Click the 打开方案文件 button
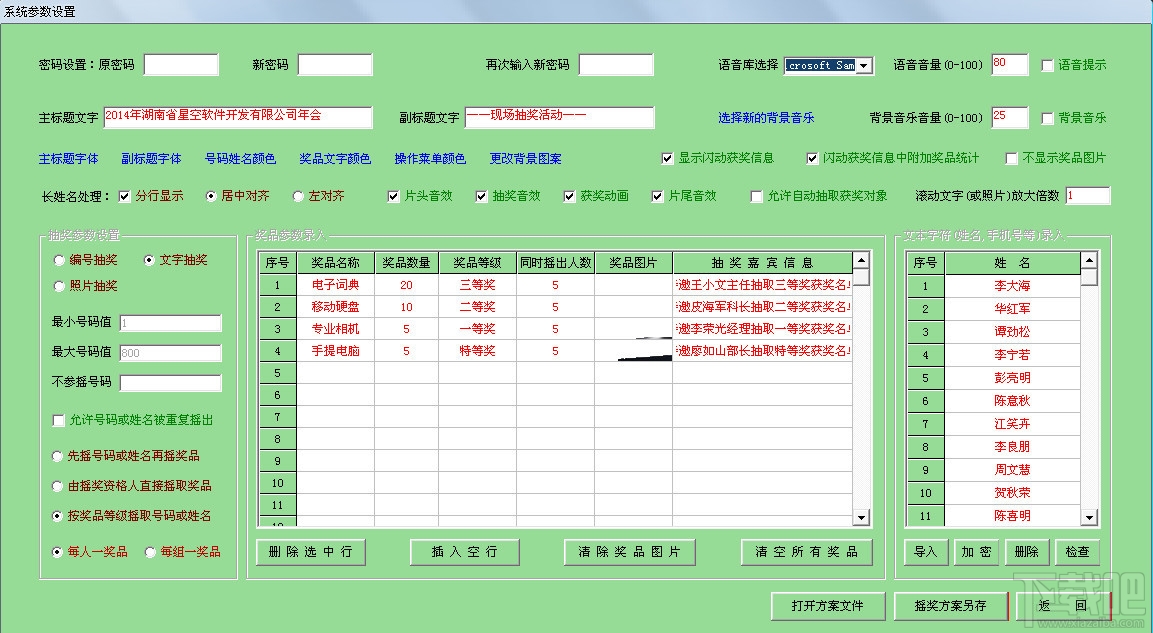Image resolution: width=1153 pixels, height=633 pixels. pyautogui.click(x=827, y=606)
